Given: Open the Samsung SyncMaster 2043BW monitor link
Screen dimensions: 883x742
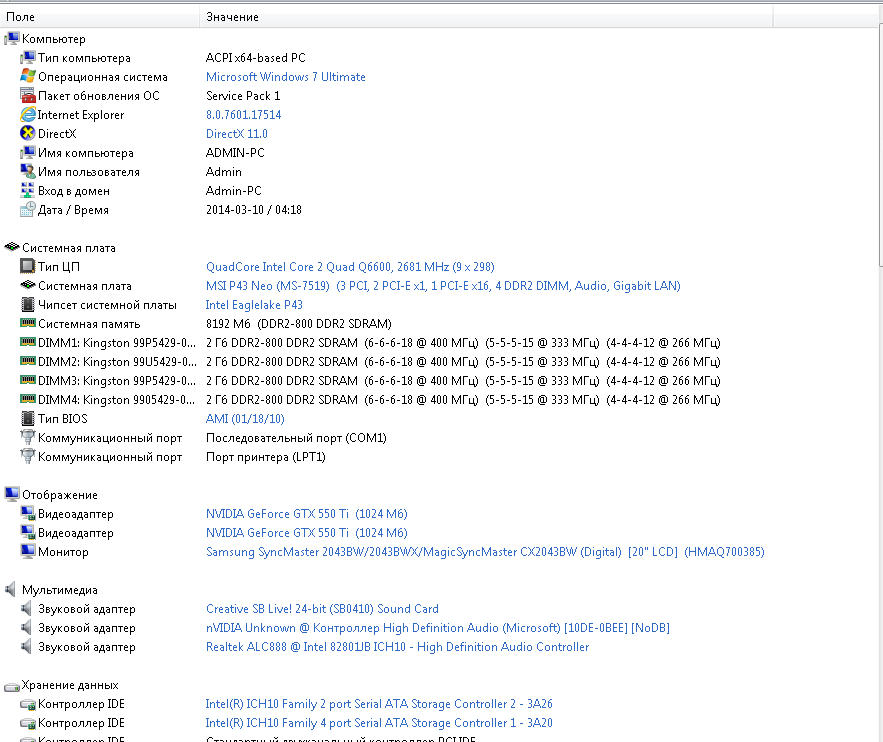Looking at the screenshot, I should (485, 552).
